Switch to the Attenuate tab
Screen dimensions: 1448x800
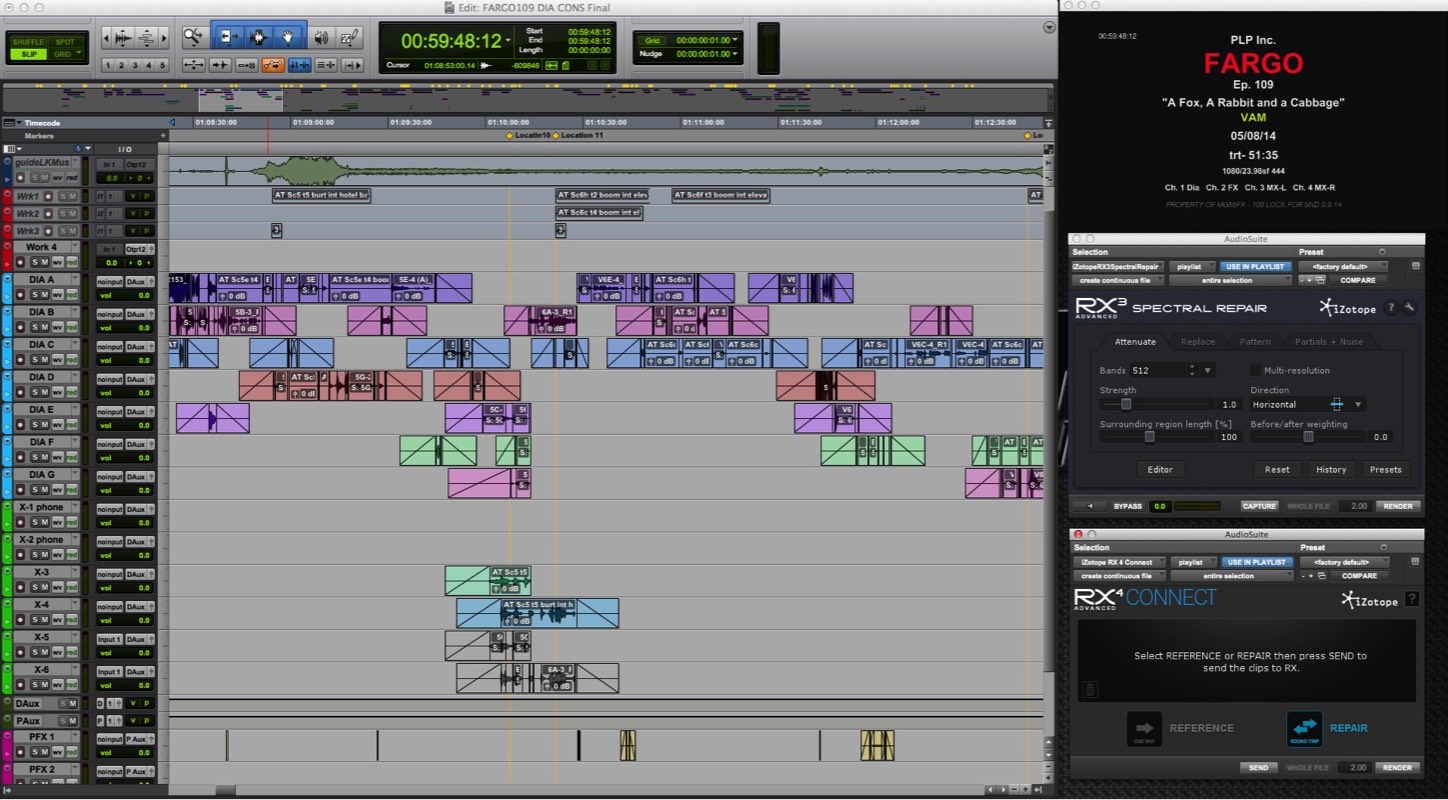[x=1135, y=342]
